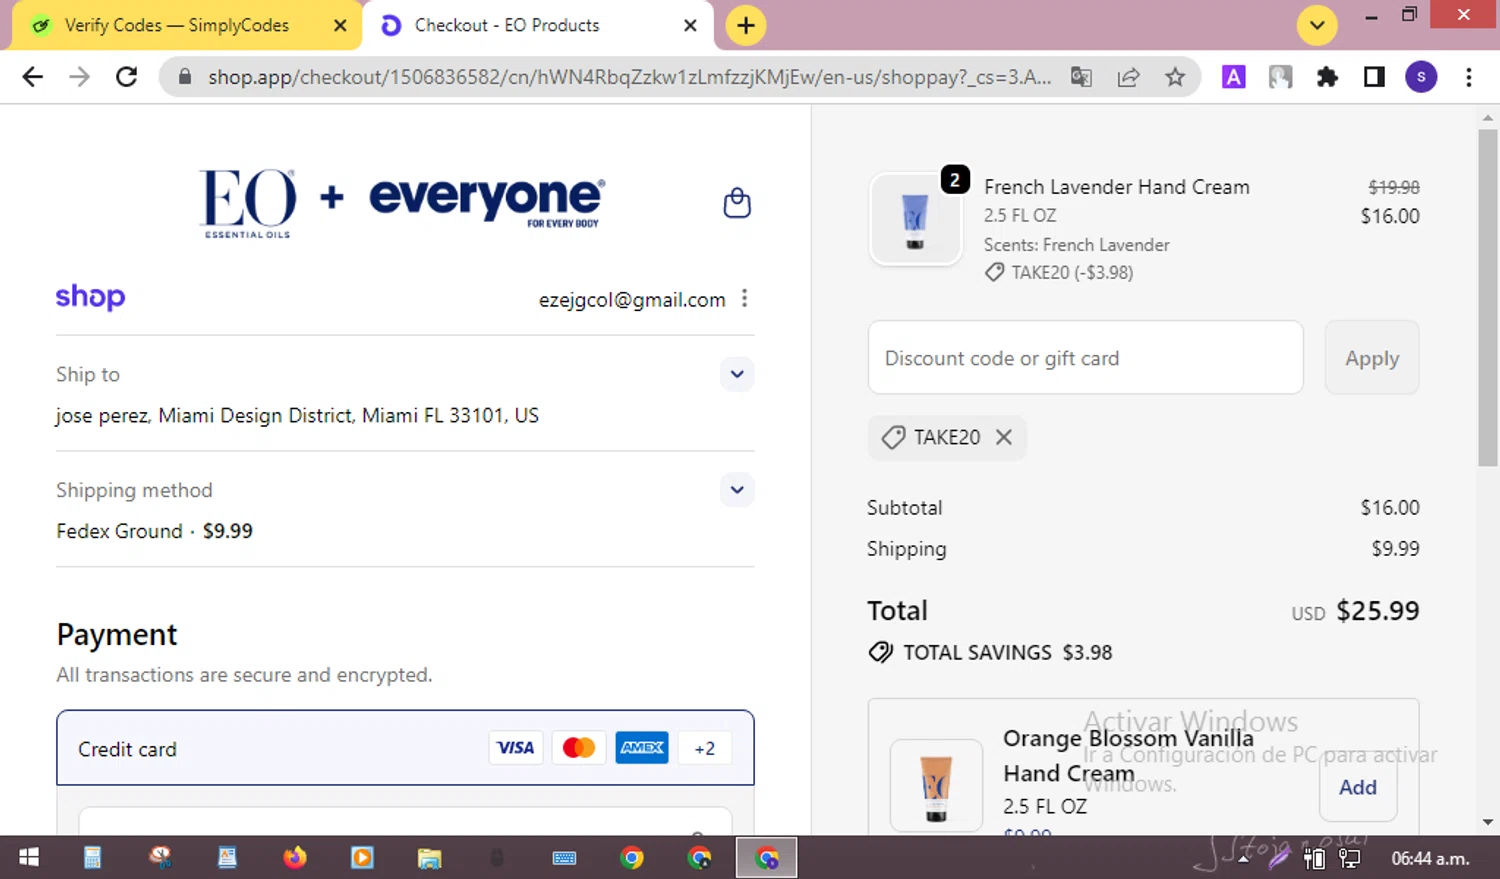Image resolution: width=1500 pixels, height=879 pixels.
Task: Click the Apply discount button
Action: [1372, 358]
